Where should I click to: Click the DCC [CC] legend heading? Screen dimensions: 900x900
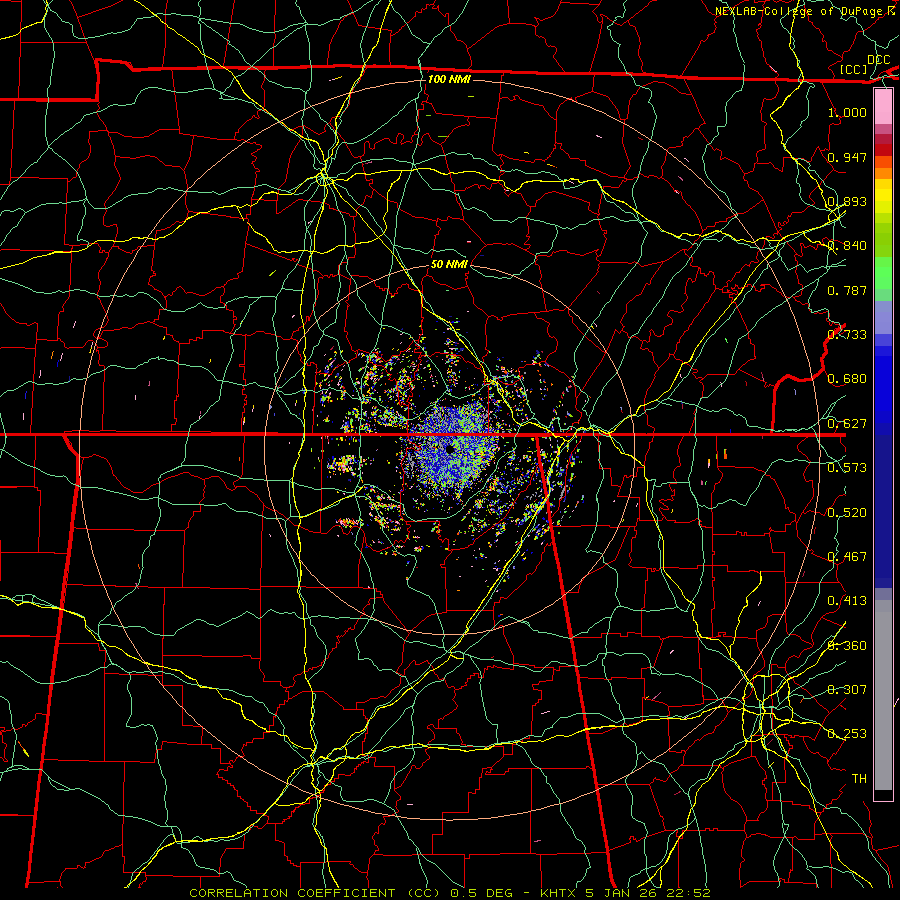click(864, 64)
